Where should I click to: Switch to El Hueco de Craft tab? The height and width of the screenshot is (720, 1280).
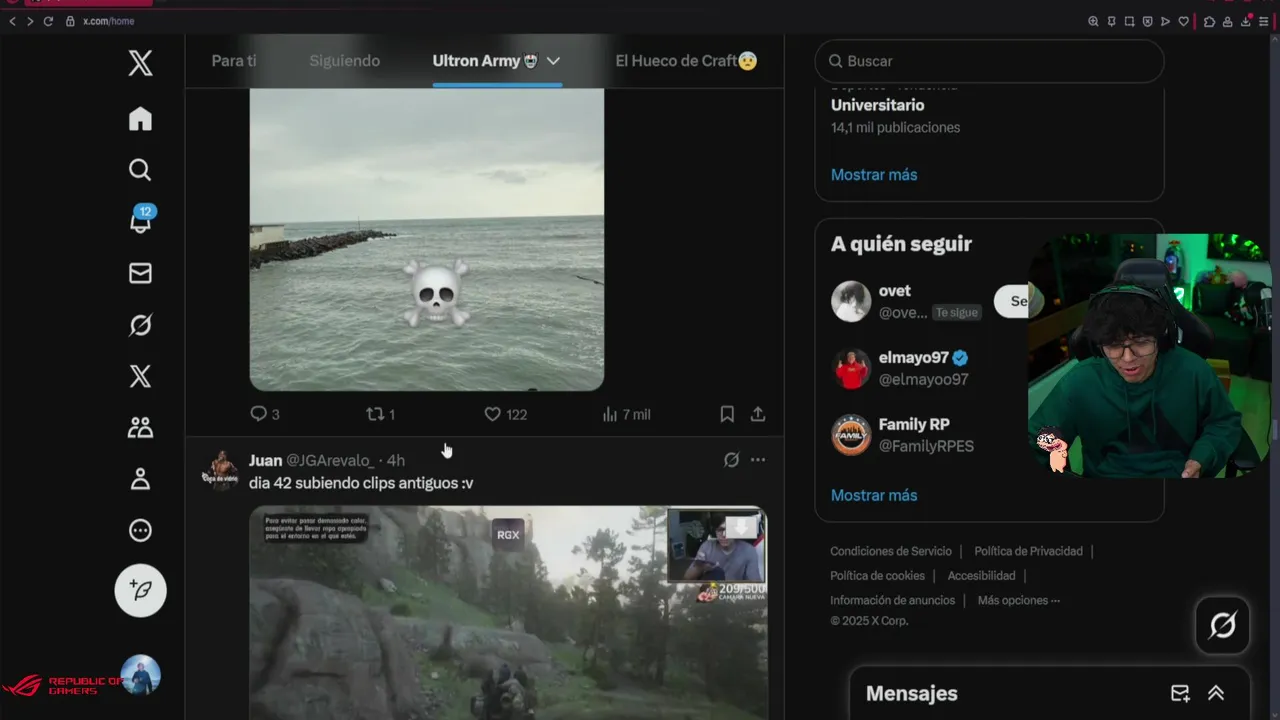(x=686, y=61)
